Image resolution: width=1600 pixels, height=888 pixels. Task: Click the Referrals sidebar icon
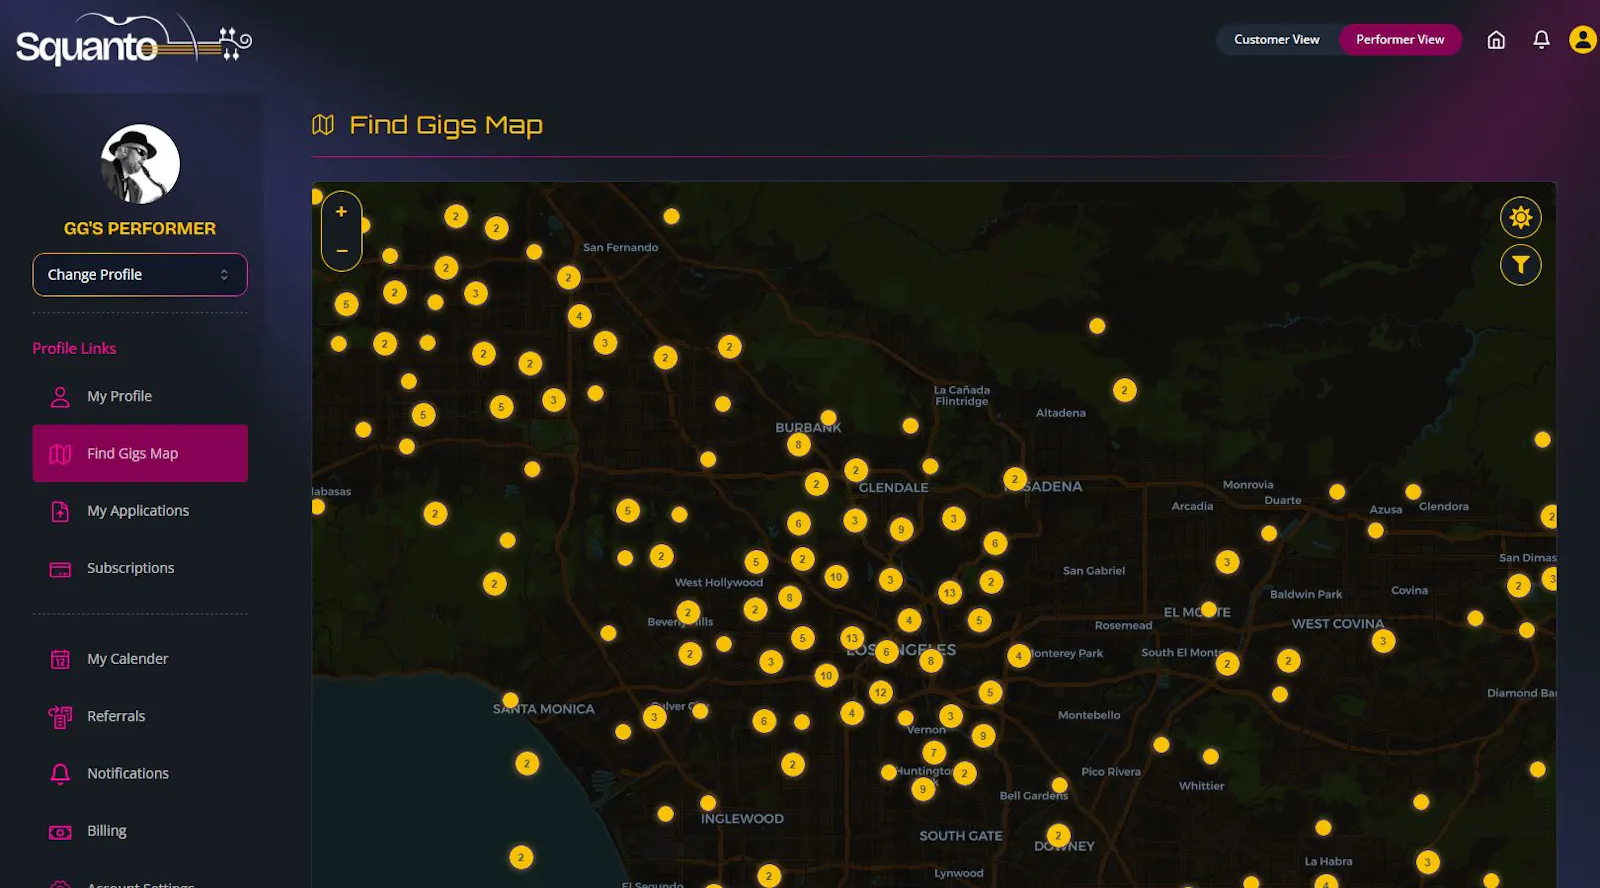pos(60,717)
